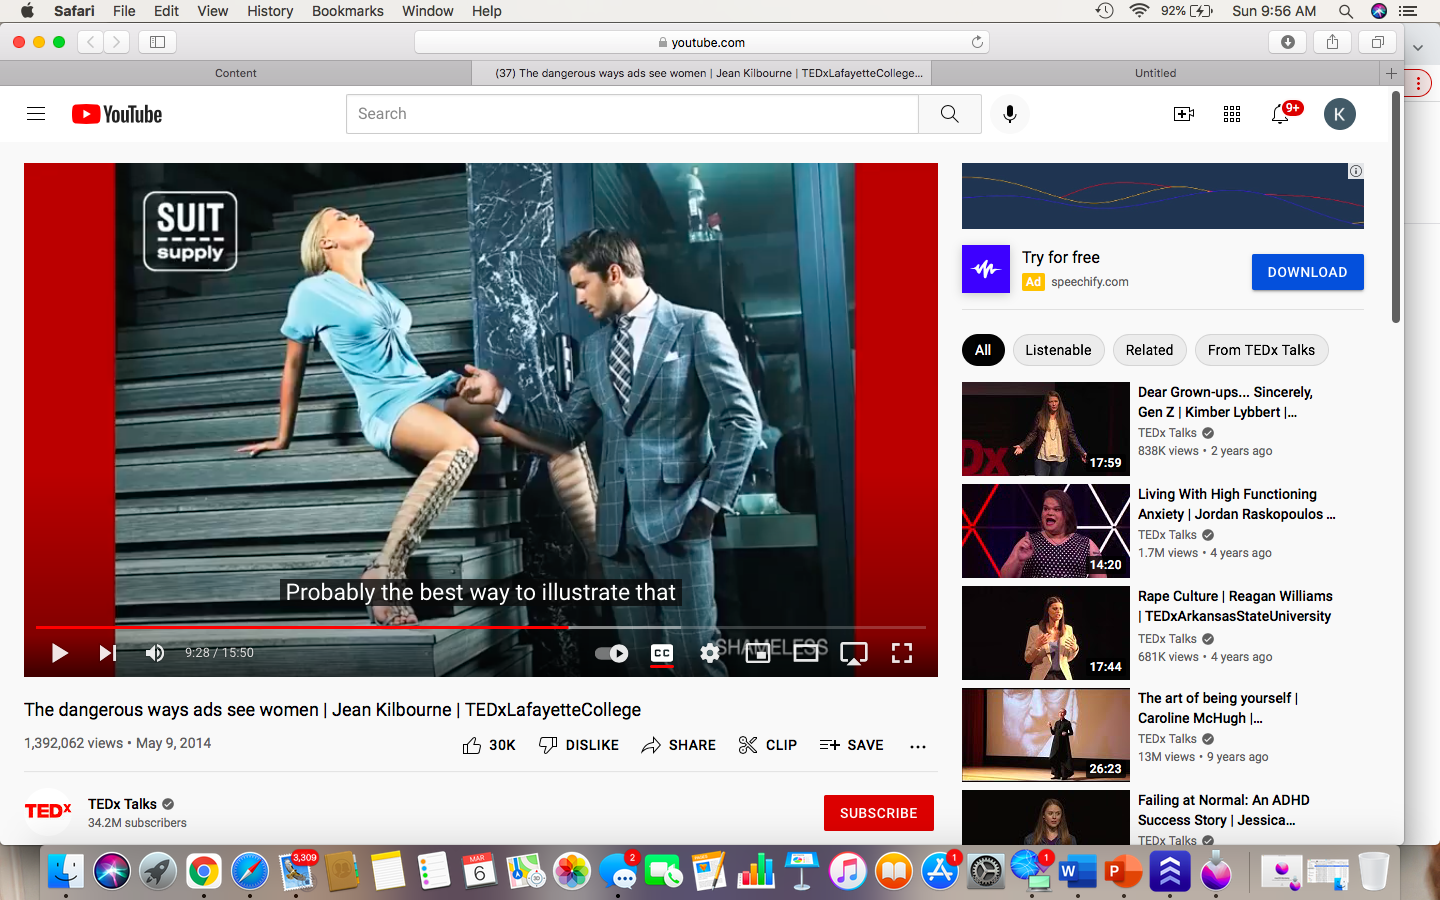Screen dimensions: 1440x900
Task: Open the Wi-Fi menu bar icon
Action: tap(1139, 11)
